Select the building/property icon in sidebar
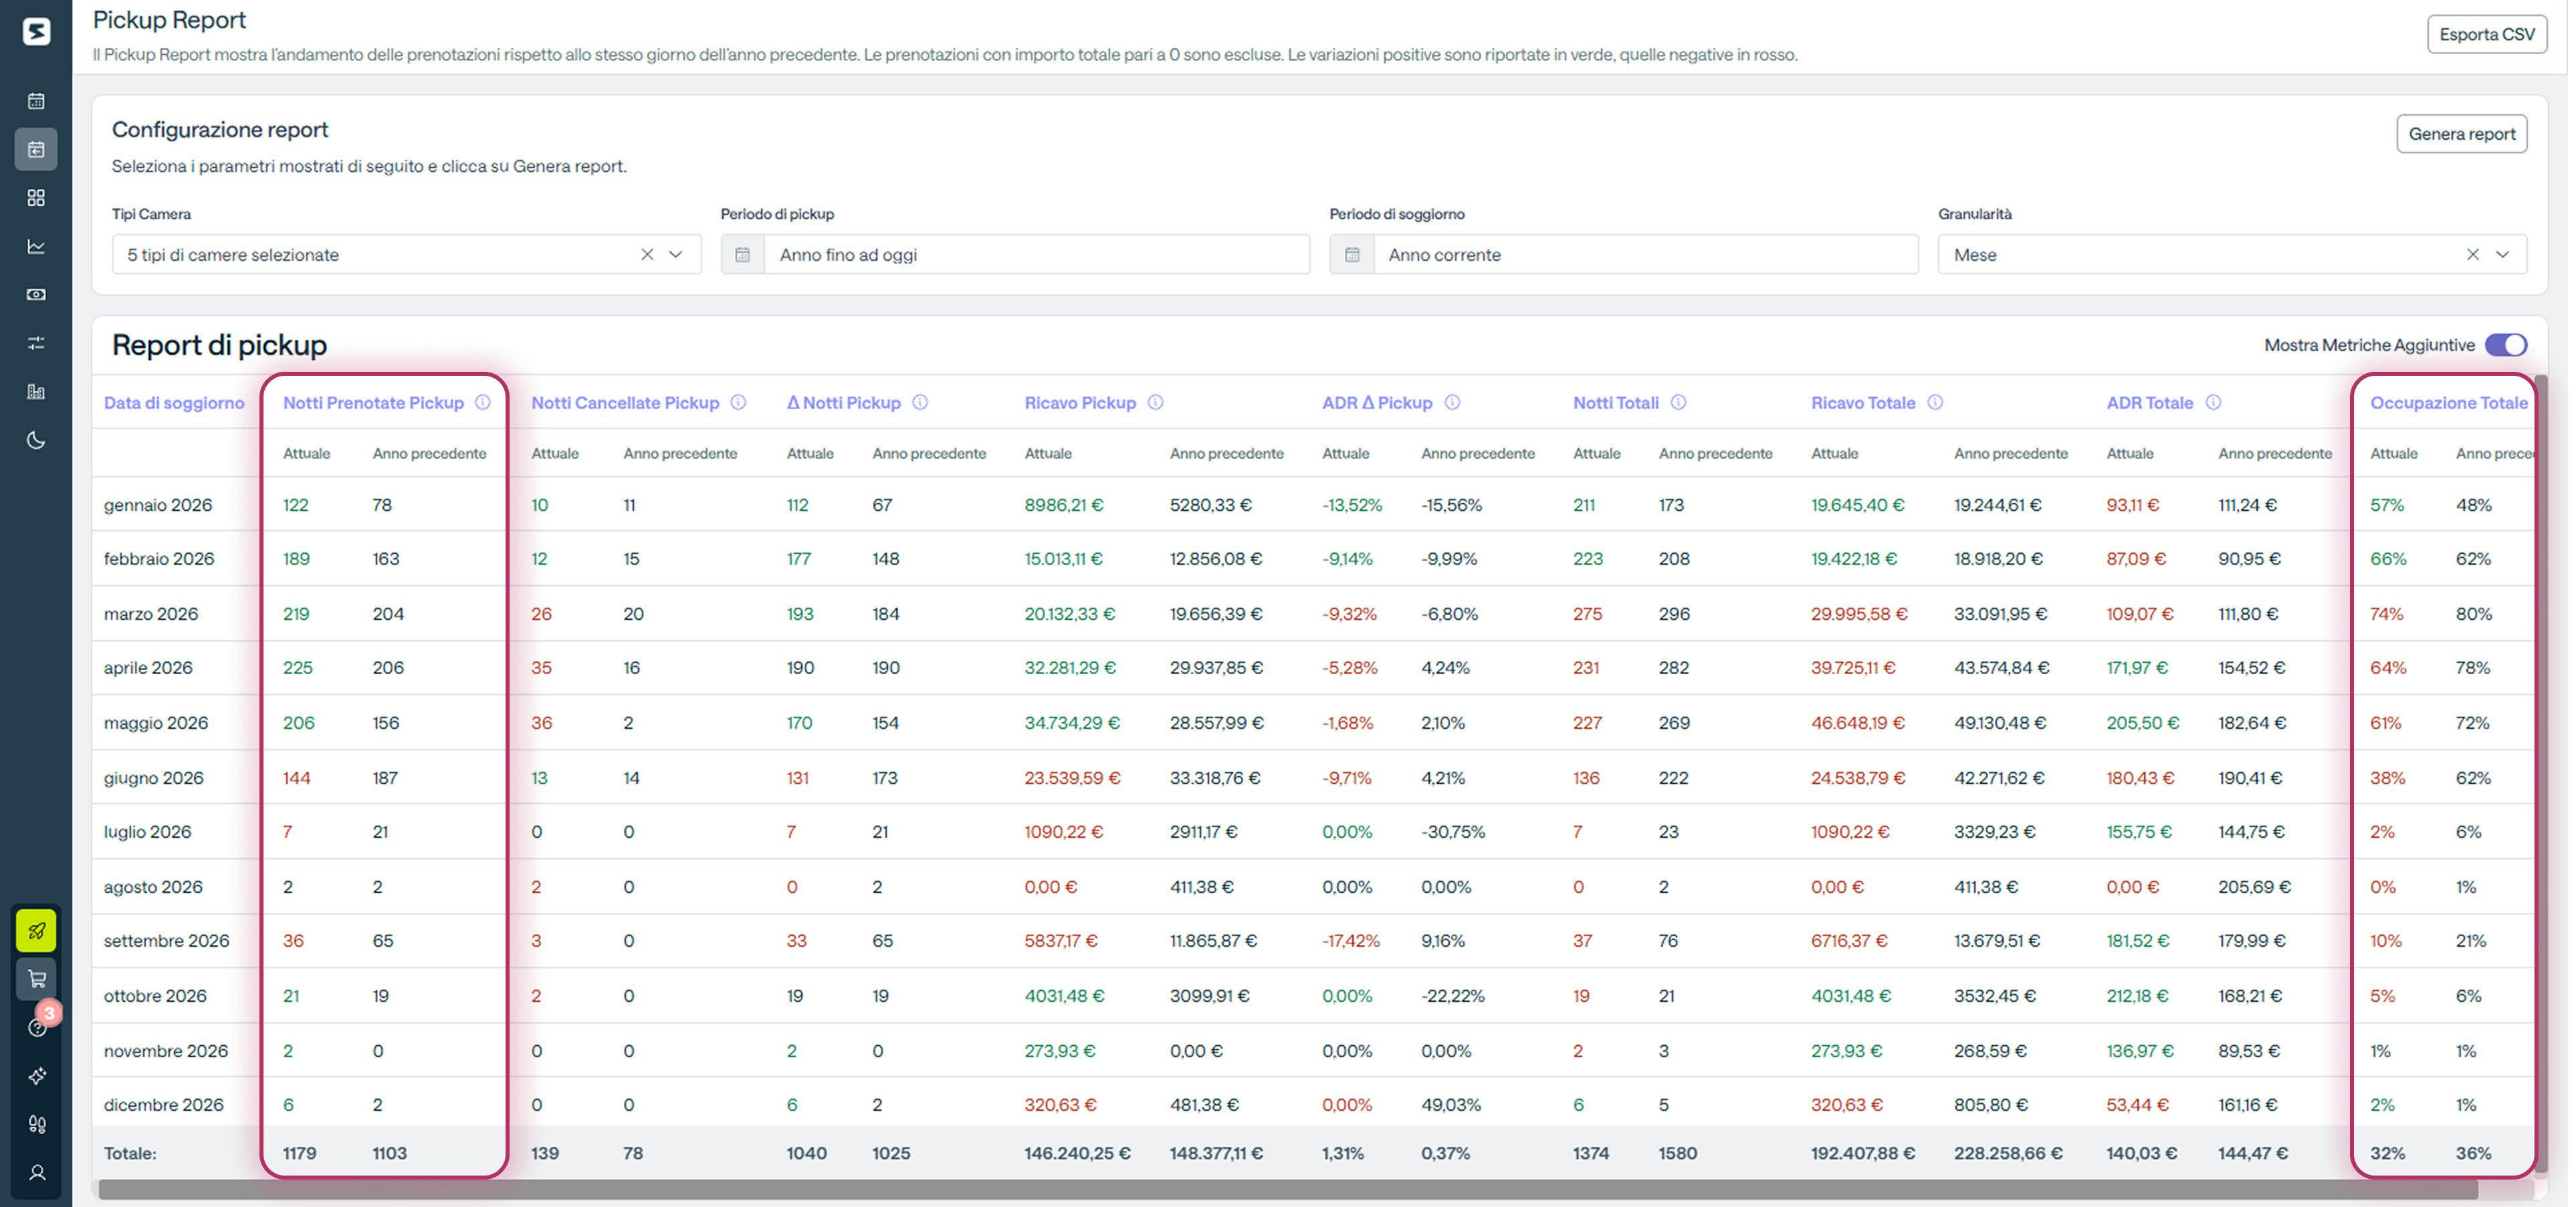 pos(36,391)
